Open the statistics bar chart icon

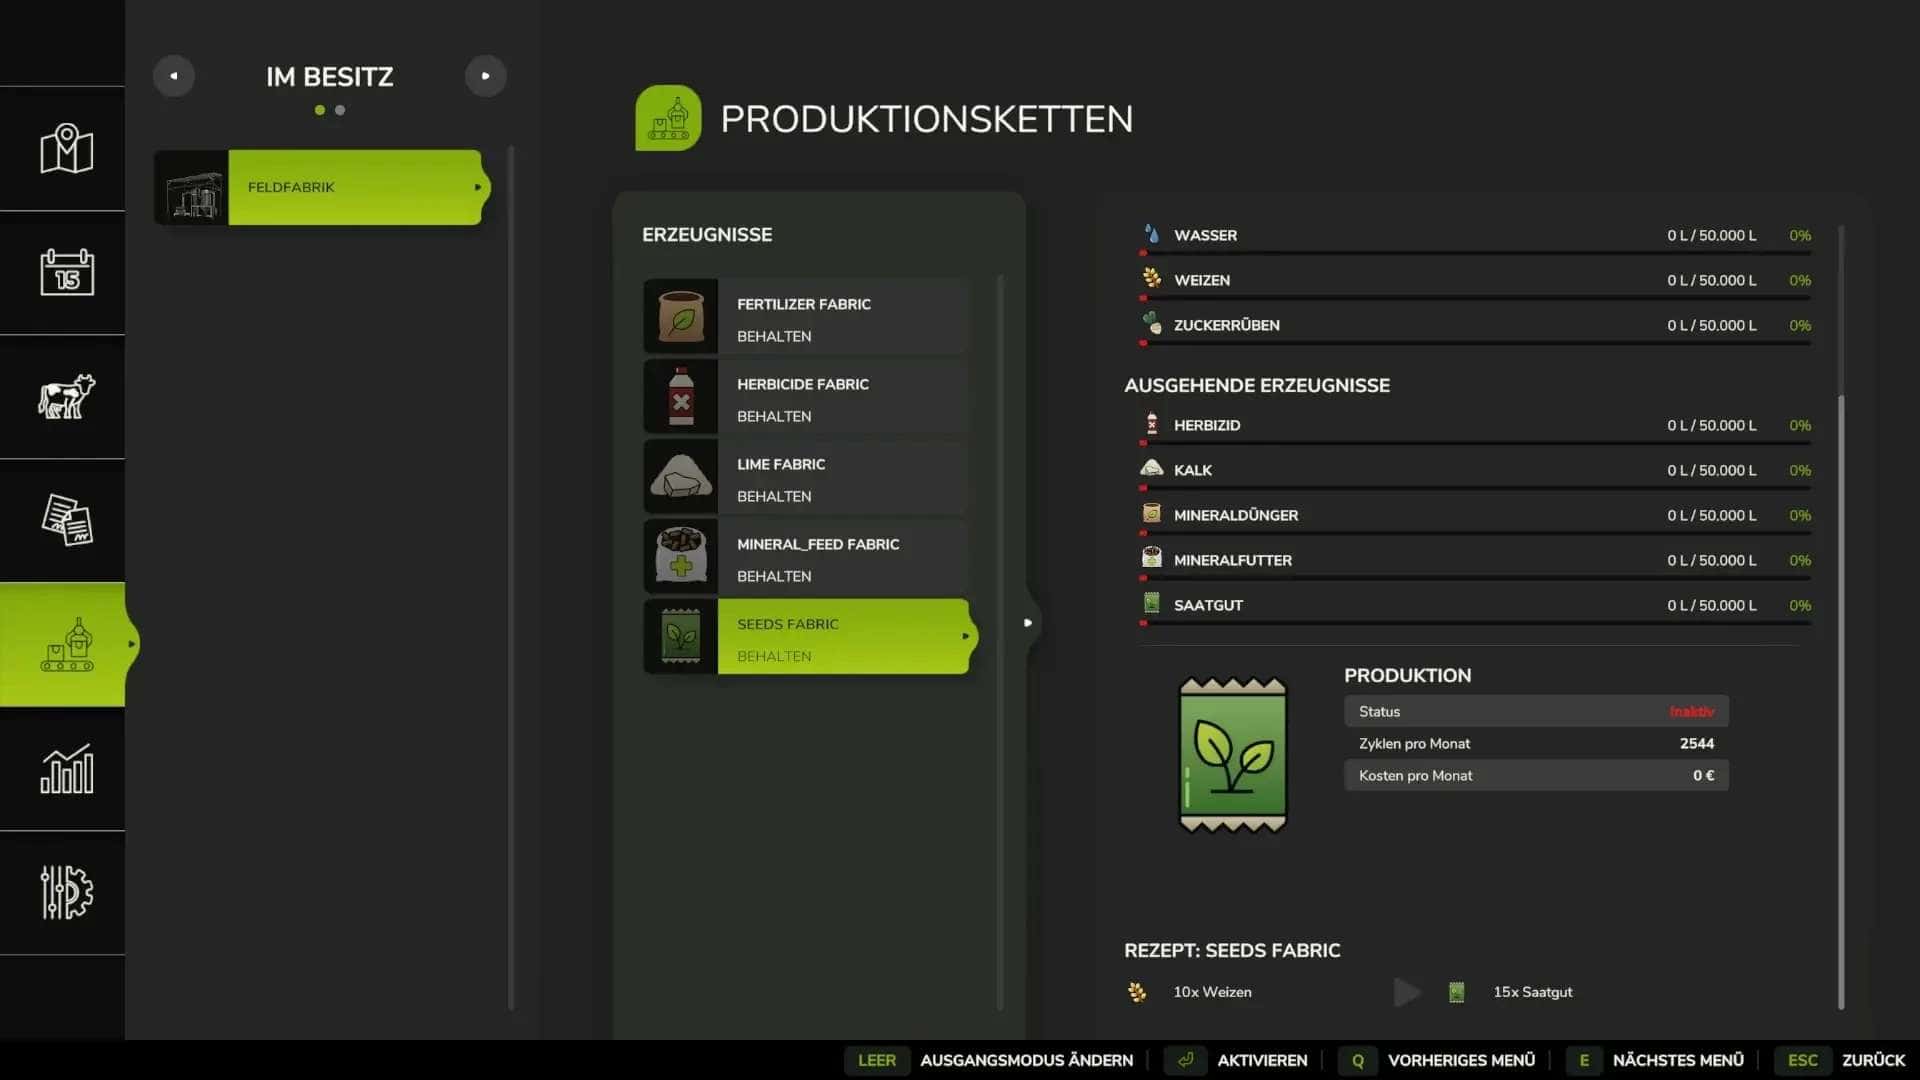click(66, 768)
